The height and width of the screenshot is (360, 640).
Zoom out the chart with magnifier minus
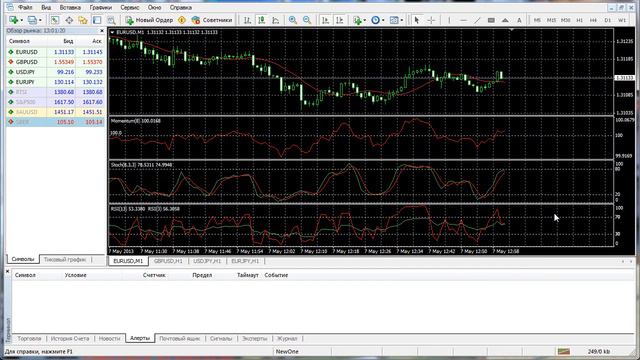pos(307,20)
